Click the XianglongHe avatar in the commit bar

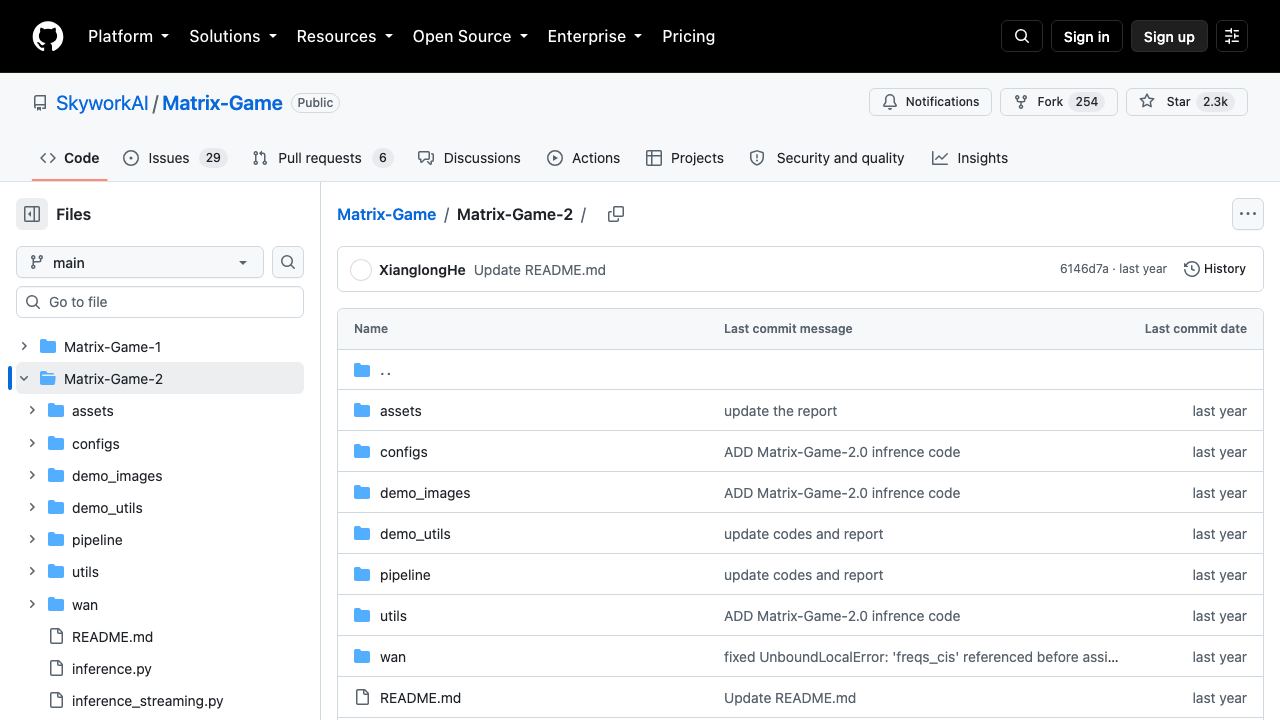pos(361,270)
